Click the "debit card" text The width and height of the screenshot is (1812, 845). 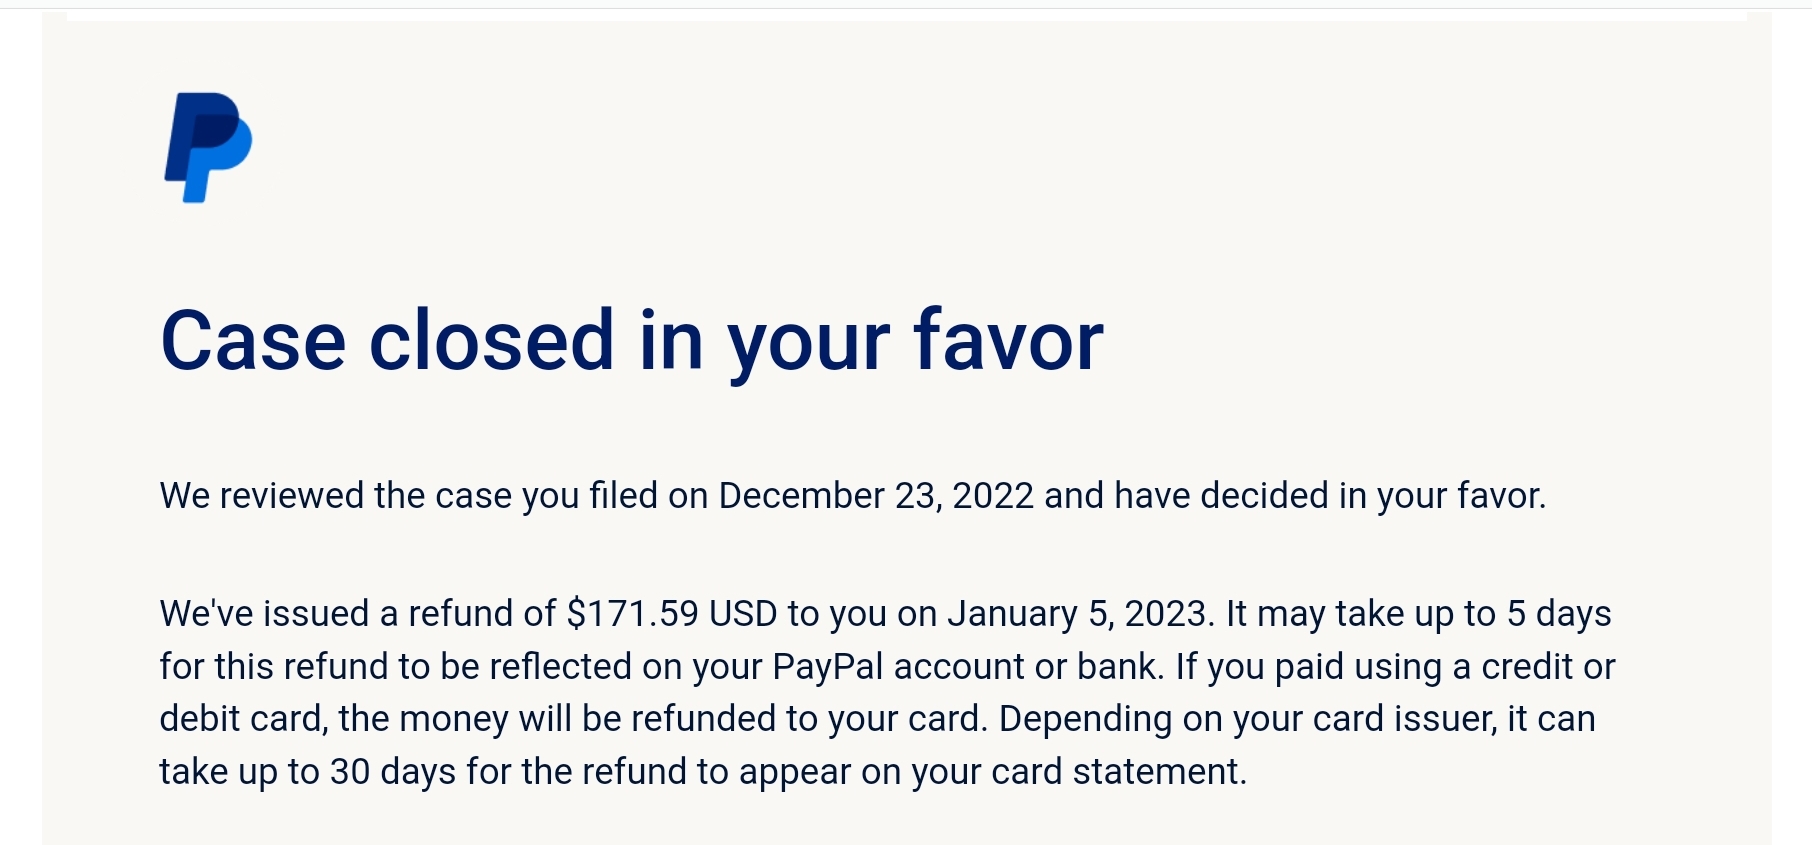(x=242, y=719)
